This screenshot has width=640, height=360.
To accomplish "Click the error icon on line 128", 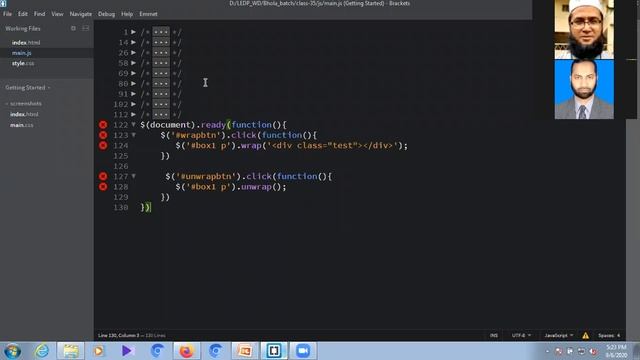I will pyautogui.click(x=103, y=187).
